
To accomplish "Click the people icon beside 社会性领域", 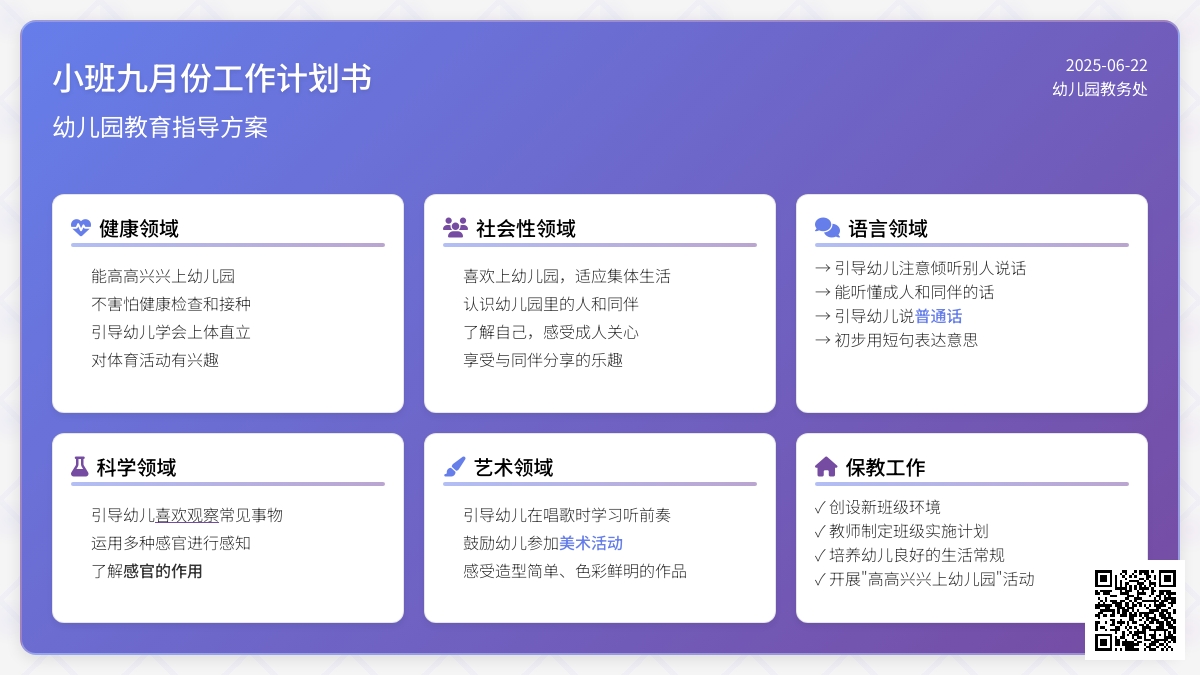I will 455,228.
